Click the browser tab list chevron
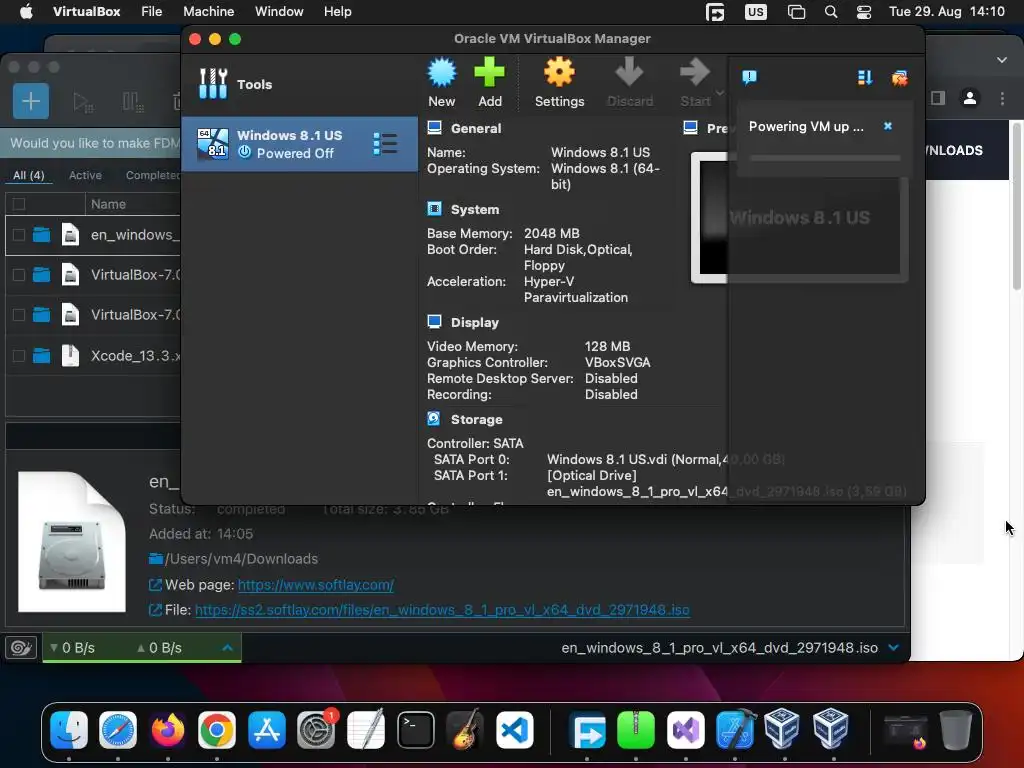This screenshot has width=1024, height=768. click(1002, 59)
